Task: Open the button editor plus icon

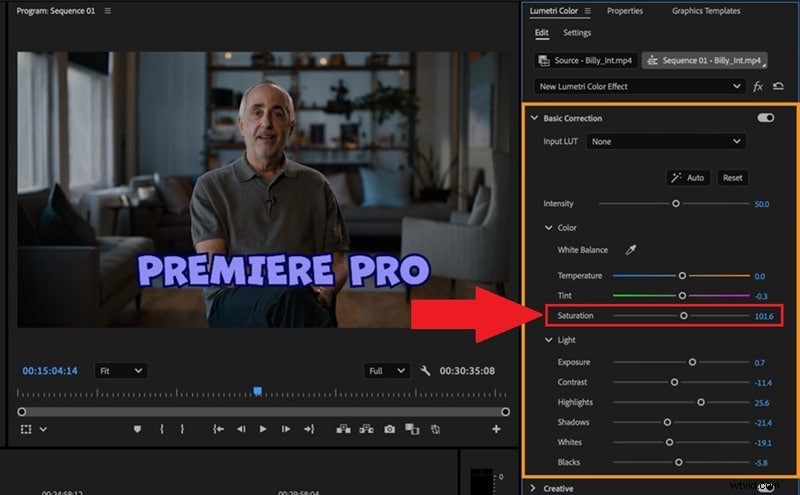Action: click(x=496, y=429)
